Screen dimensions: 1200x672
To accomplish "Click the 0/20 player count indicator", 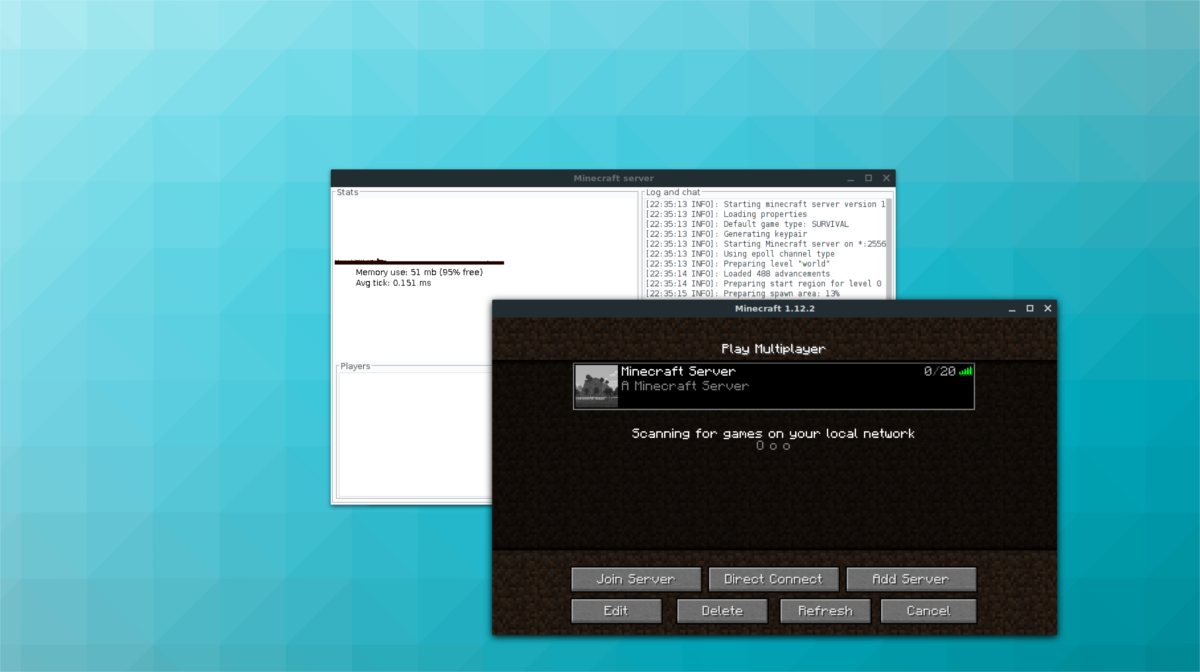I will pyautogui.click(x=939, y=371).
